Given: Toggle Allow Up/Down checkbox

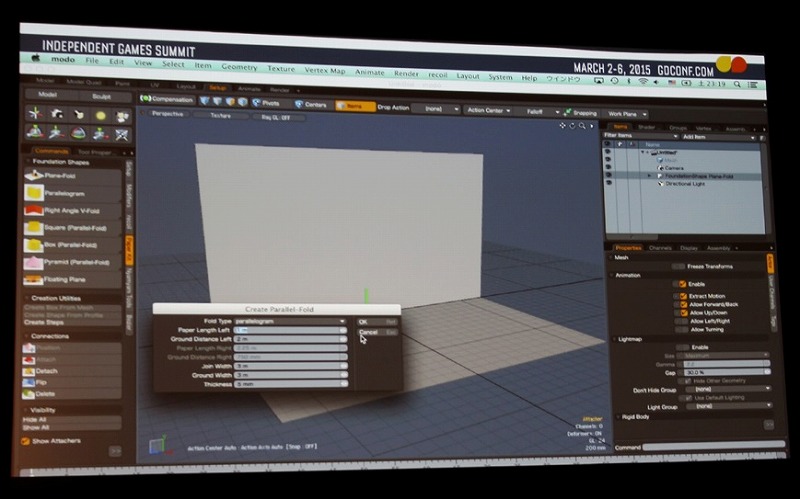Looking at the screenshot, I should [x=683, y=313].
